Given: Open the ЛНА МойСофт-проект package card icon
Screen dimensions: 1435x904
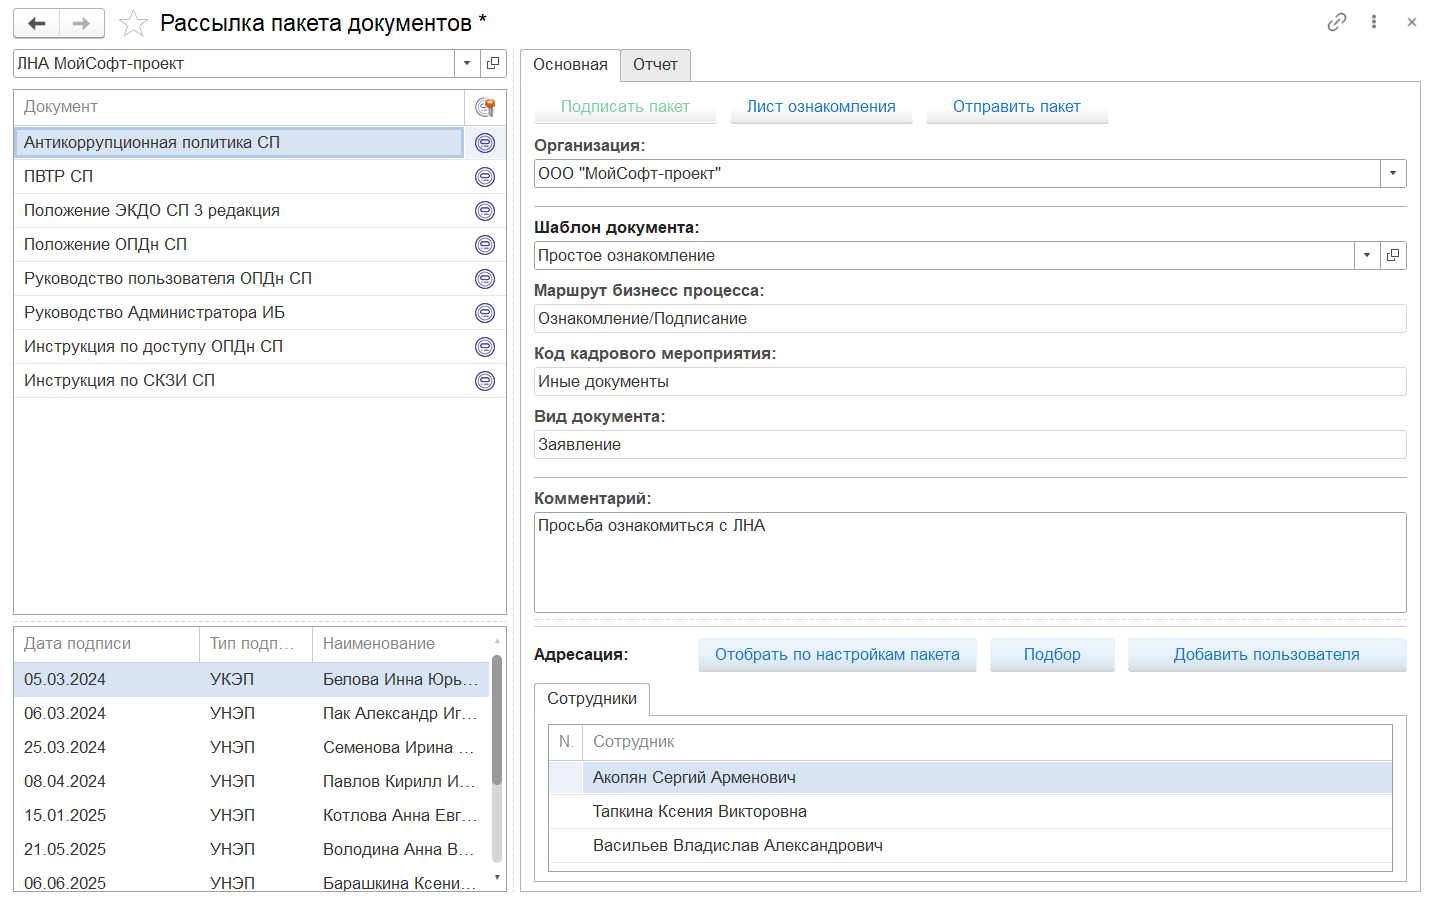Looking at the screenshot, I should coord(493,63).
